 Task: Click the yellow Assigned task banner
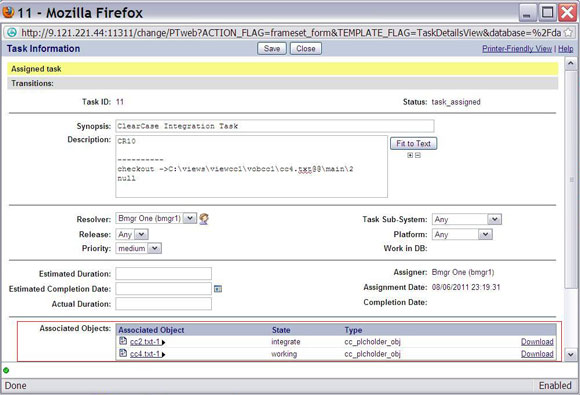coord(283,69)
